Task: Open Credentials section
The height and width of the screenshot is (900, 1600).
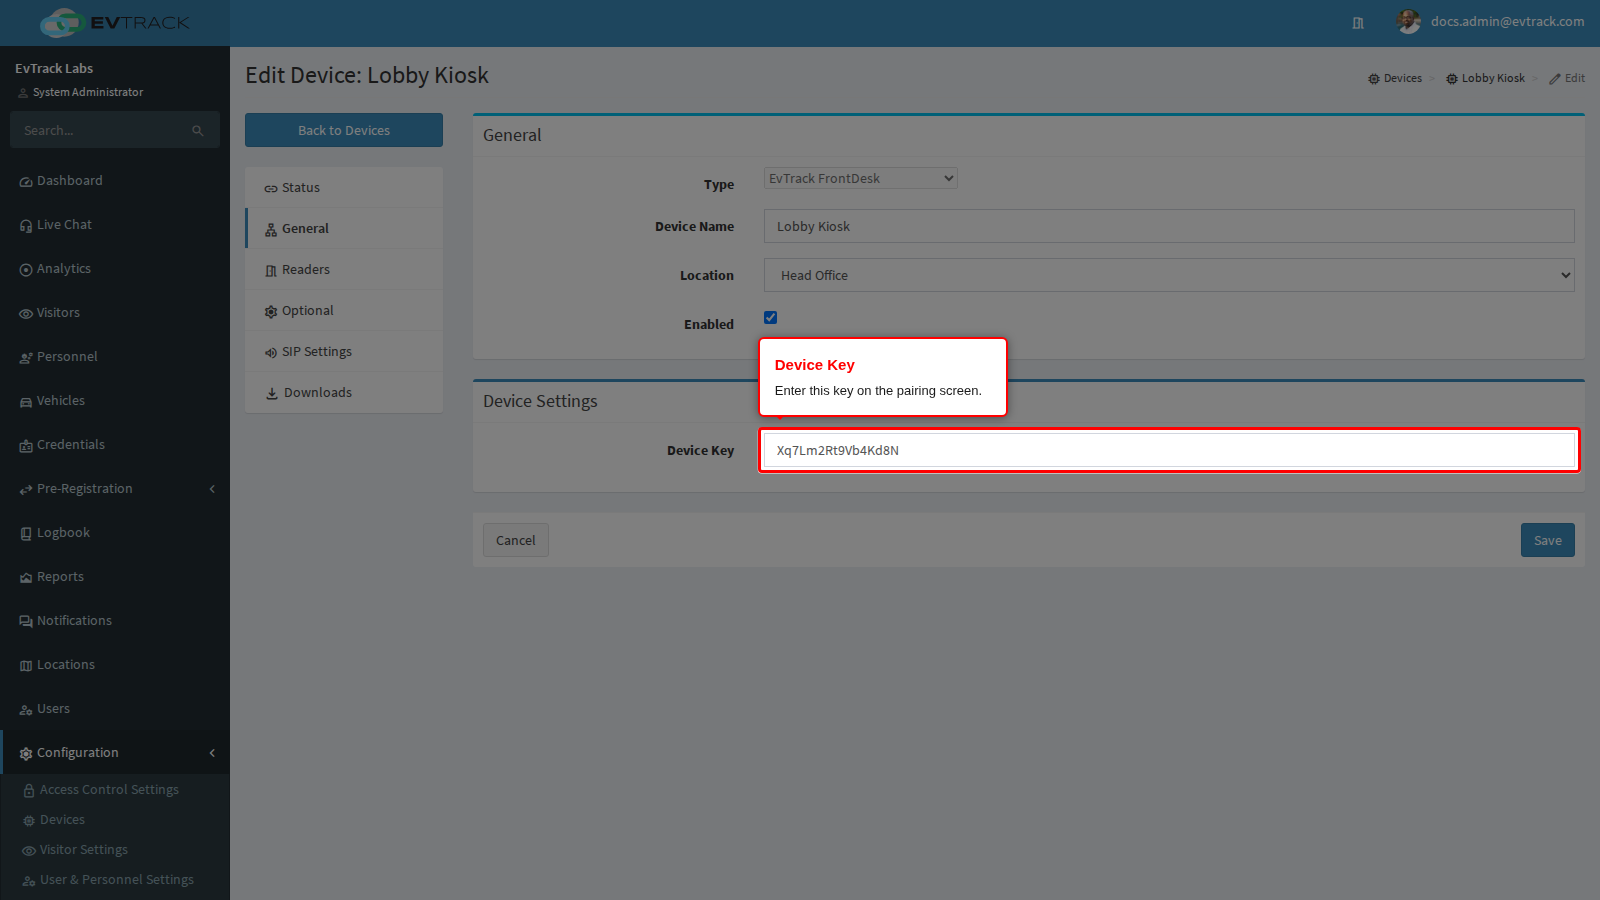Action: tap(115, 445)
